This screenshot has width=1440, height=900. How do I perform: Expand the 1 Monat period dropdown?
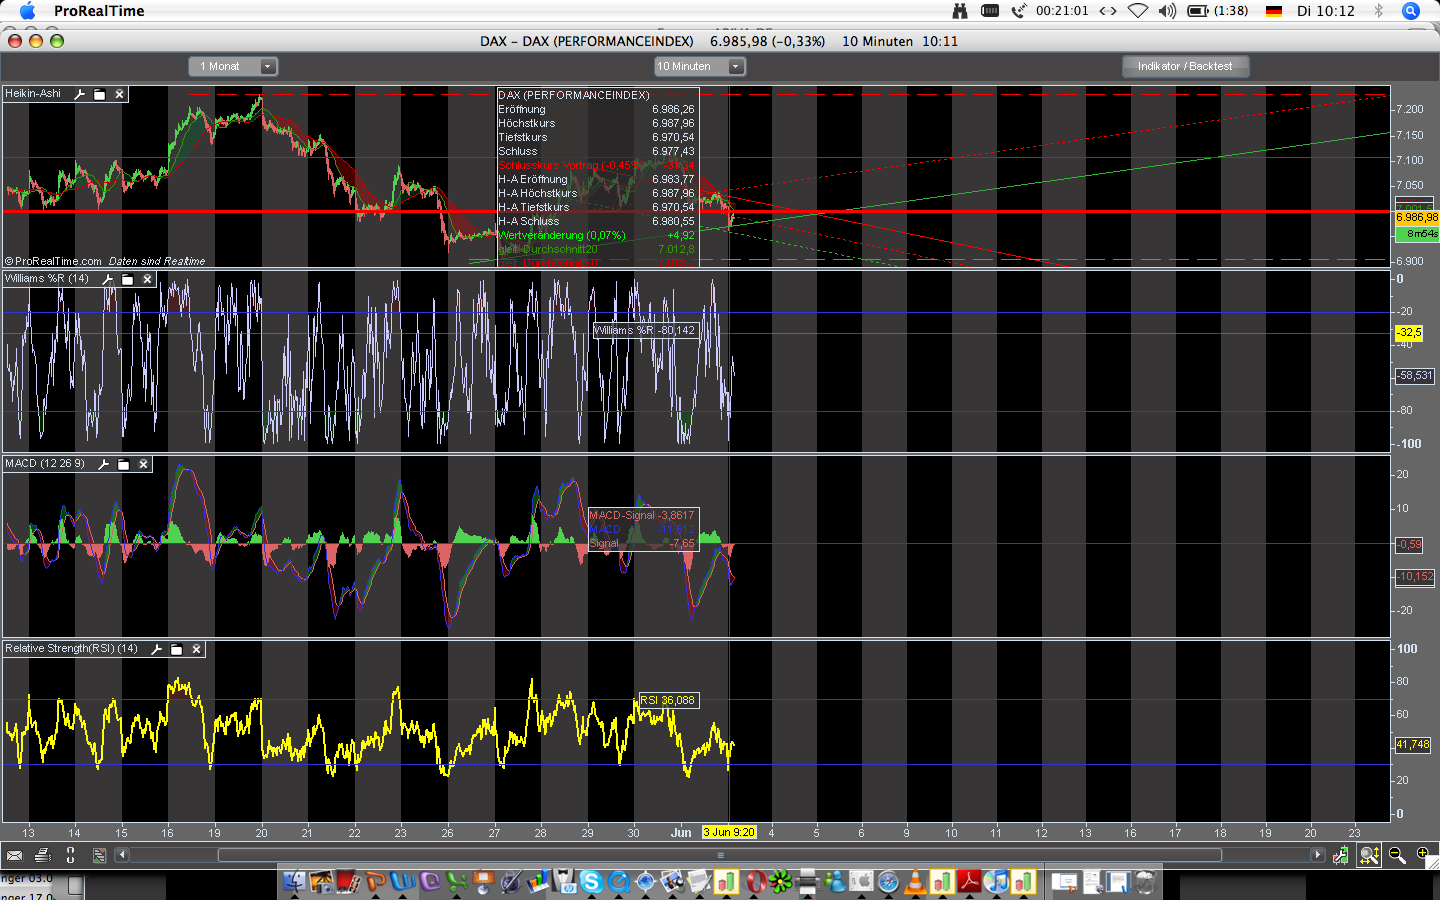(267, 67)
